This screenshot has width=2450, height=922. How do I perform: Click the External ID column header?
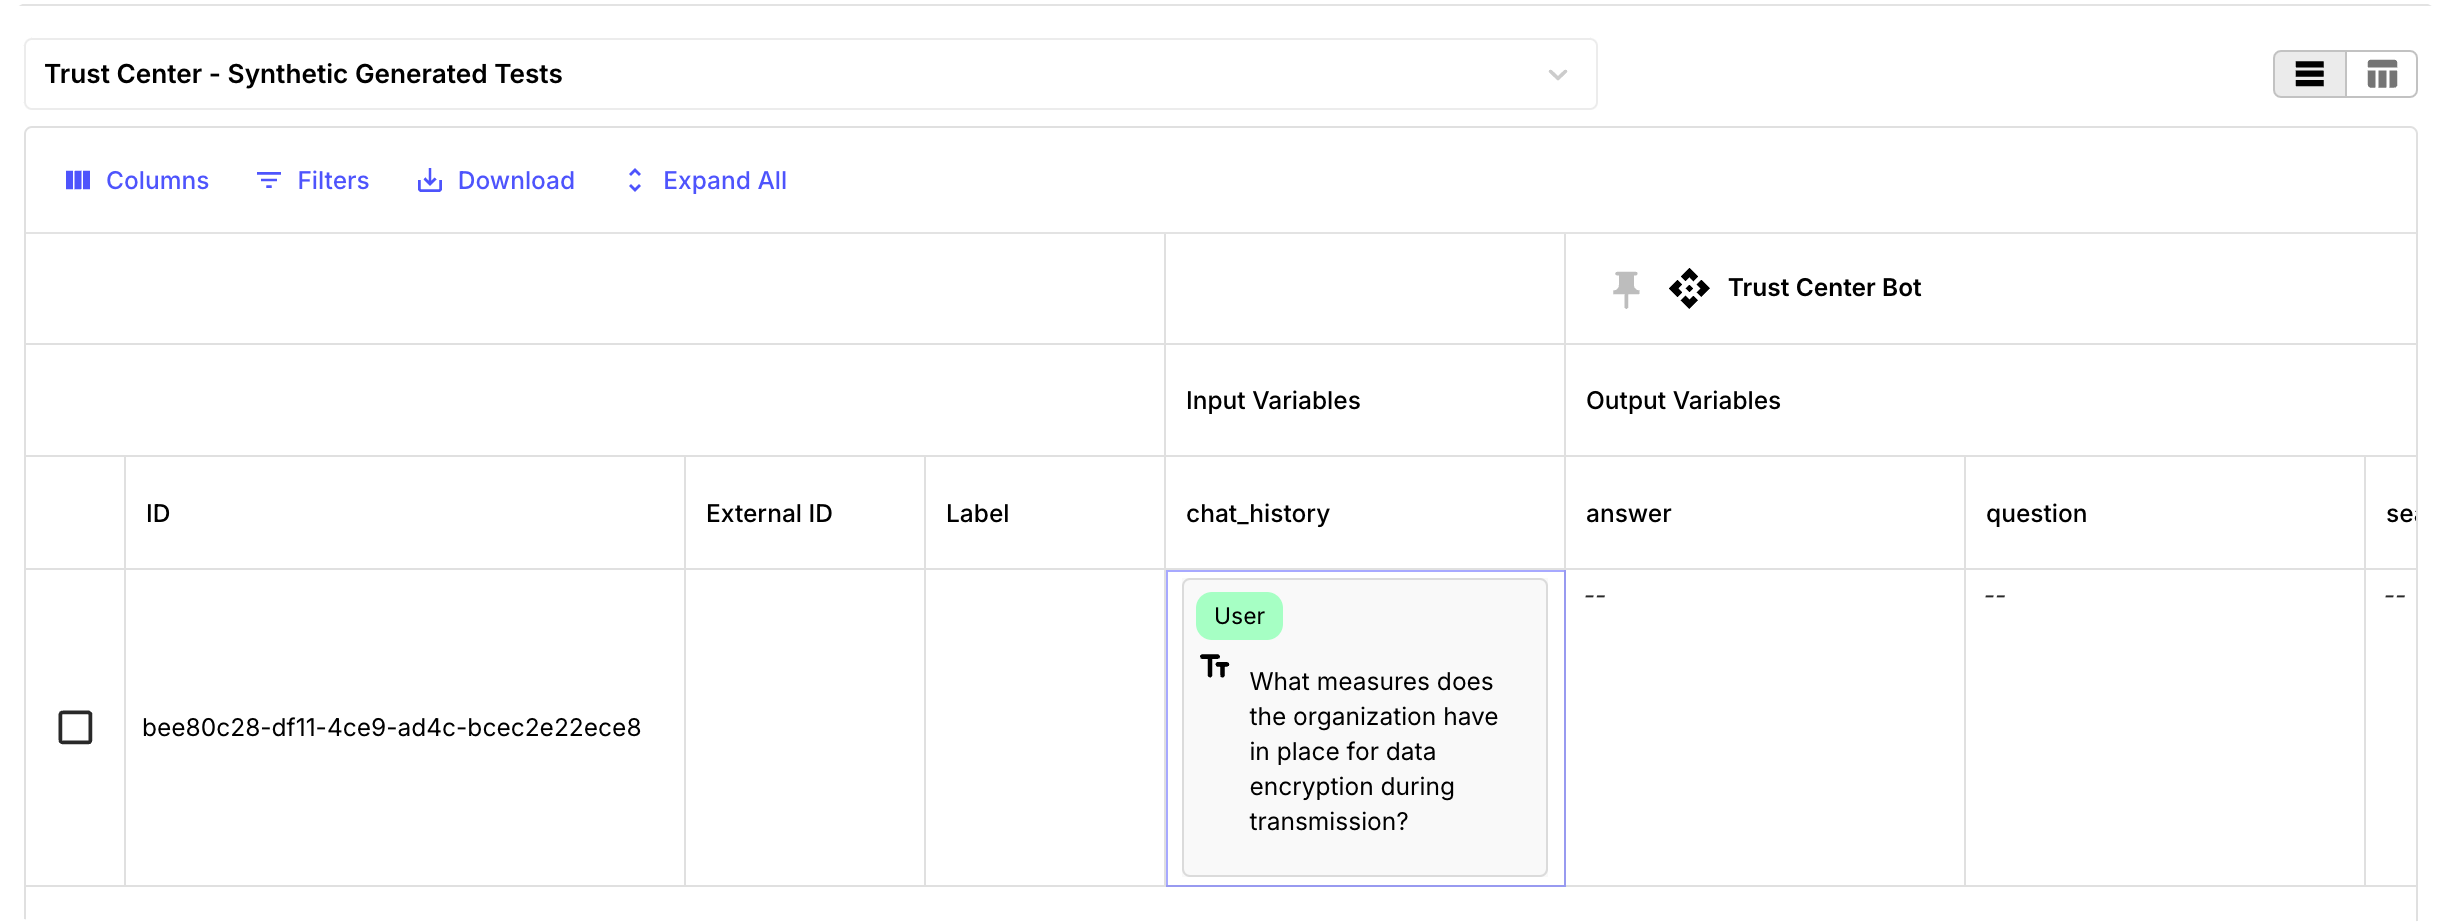[768, 513]
